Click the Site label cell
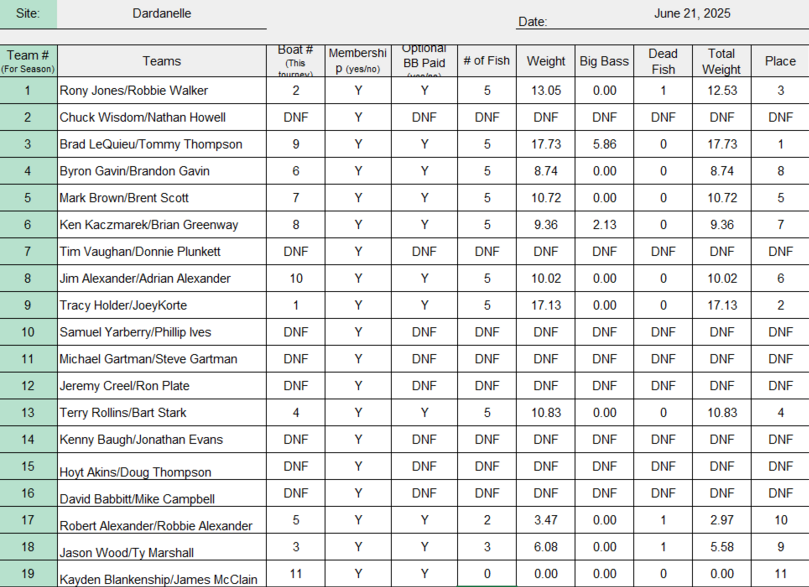809x587 pixels. pos(28,14)
